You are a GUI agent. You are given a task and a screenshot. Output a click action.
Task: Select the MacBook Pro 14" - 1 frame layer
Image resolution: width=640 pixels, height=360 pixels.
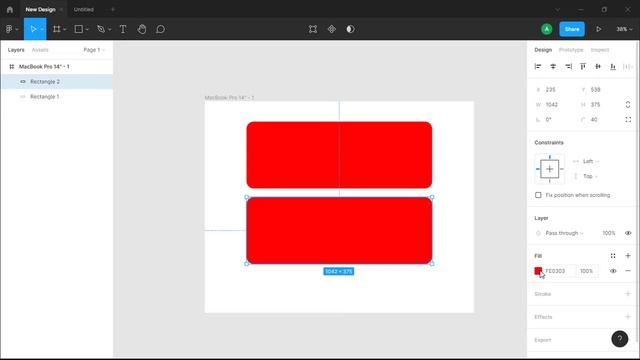pos(57,67)
